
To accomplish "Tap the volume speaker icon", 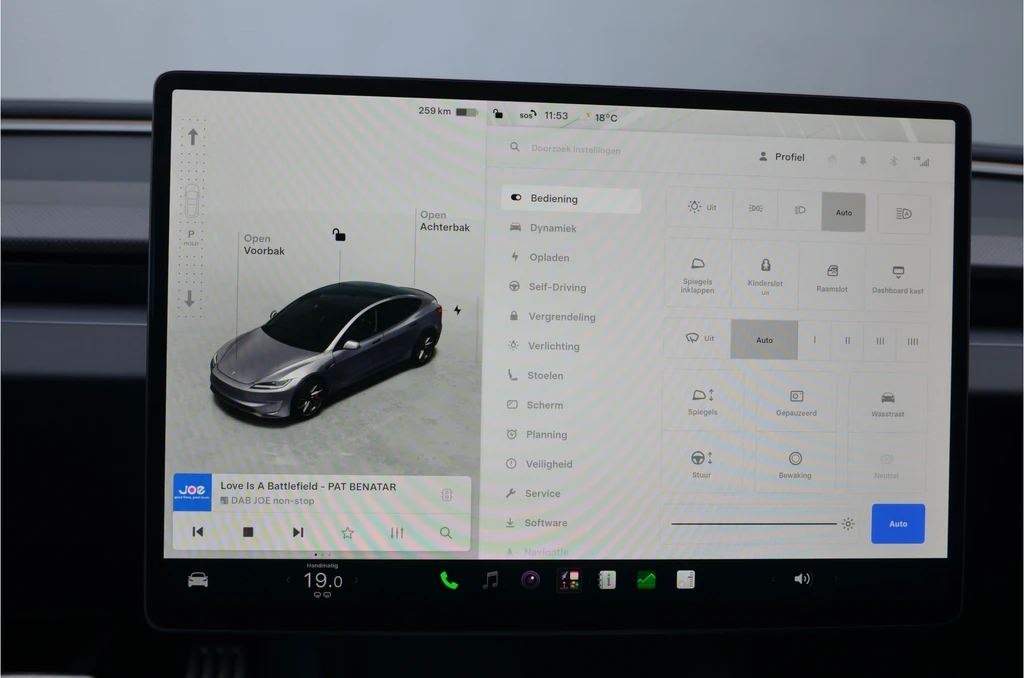I will click(x=802, y=579).
